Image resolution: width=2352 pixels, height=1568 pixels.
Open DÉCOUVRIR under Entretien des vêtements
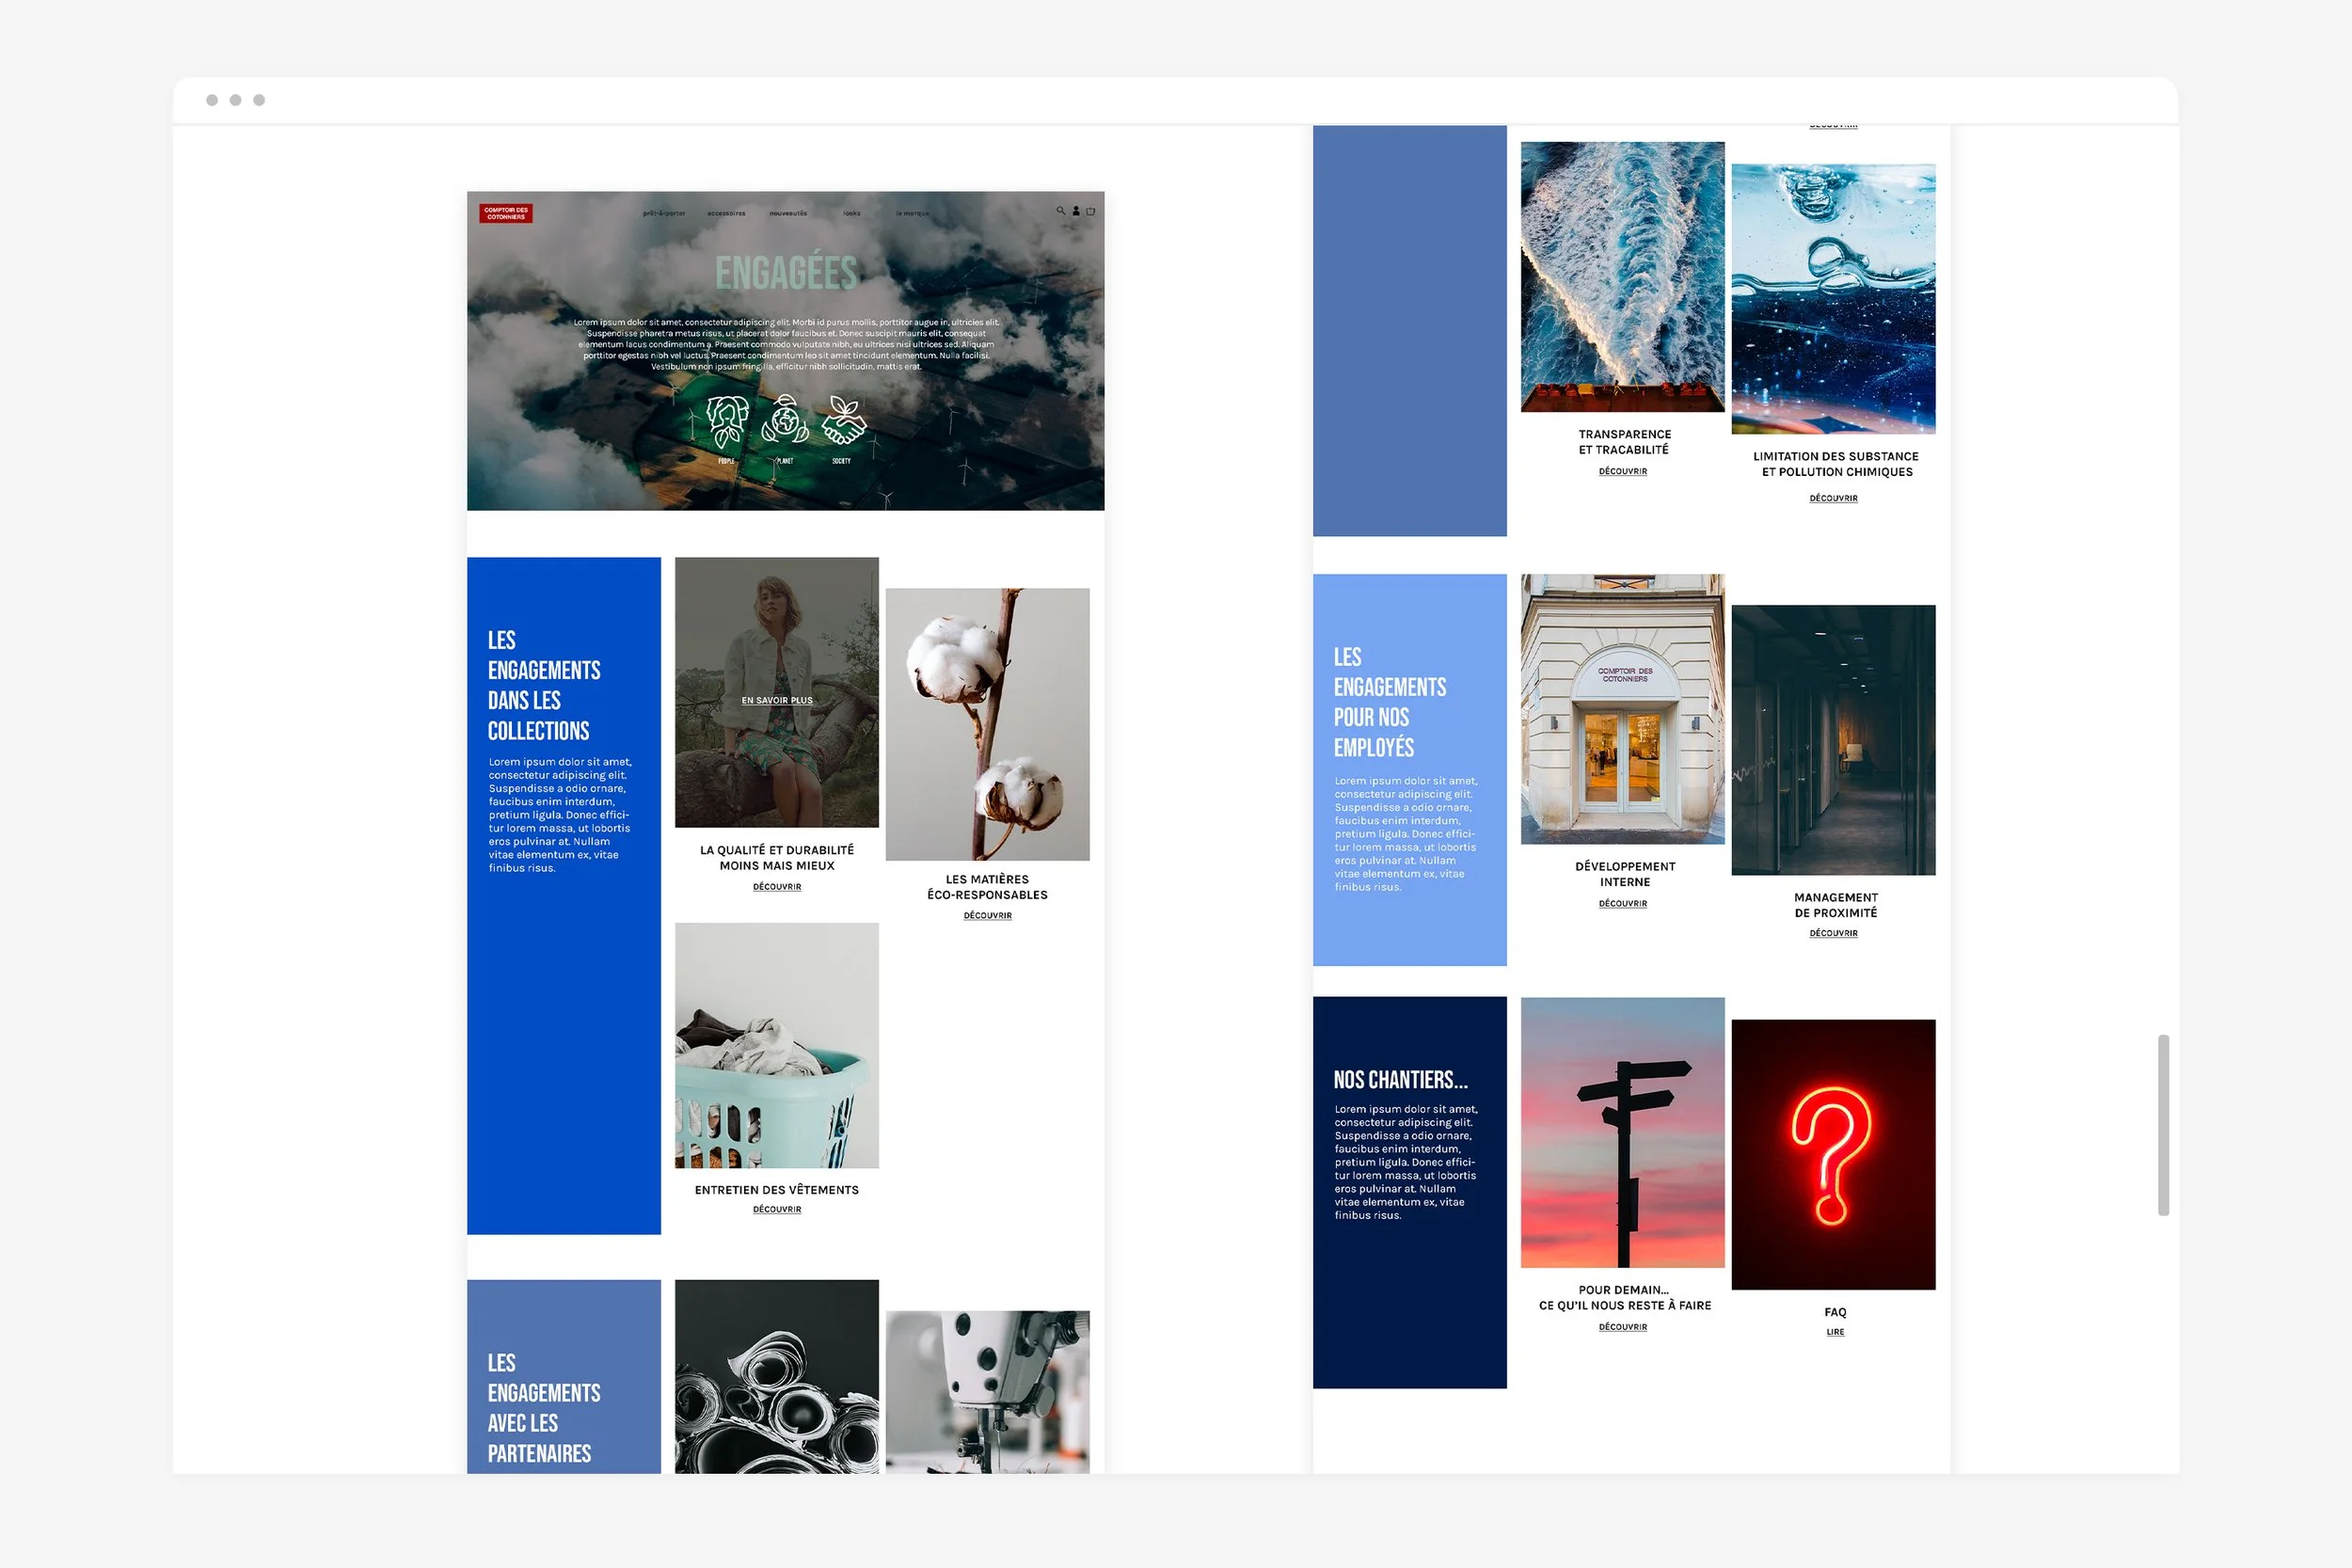pos(778,1209)
